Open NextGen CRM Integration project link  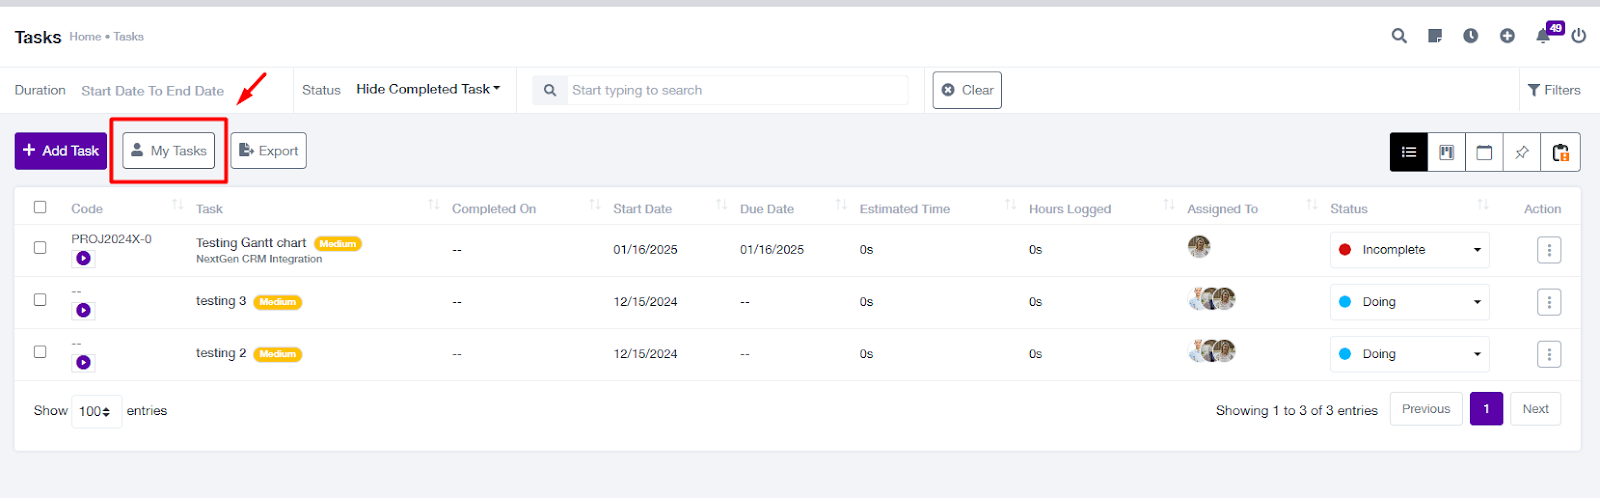point(259,259)
